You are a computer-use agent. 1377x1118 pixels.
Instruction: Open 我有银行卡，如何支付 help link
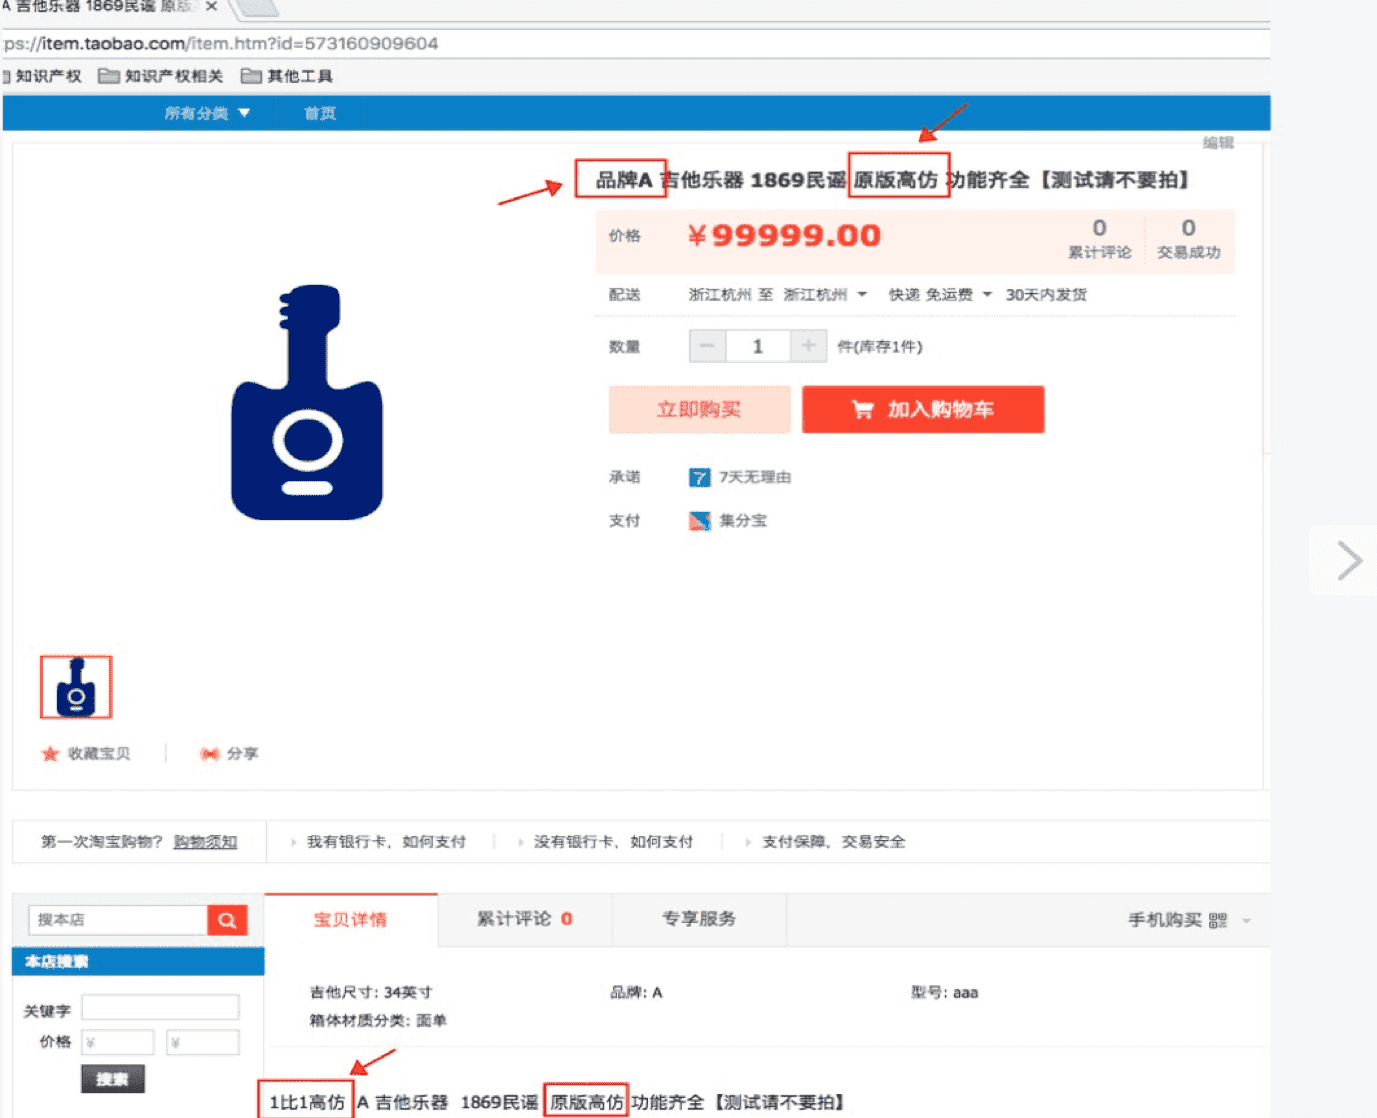tap(386, 842)
